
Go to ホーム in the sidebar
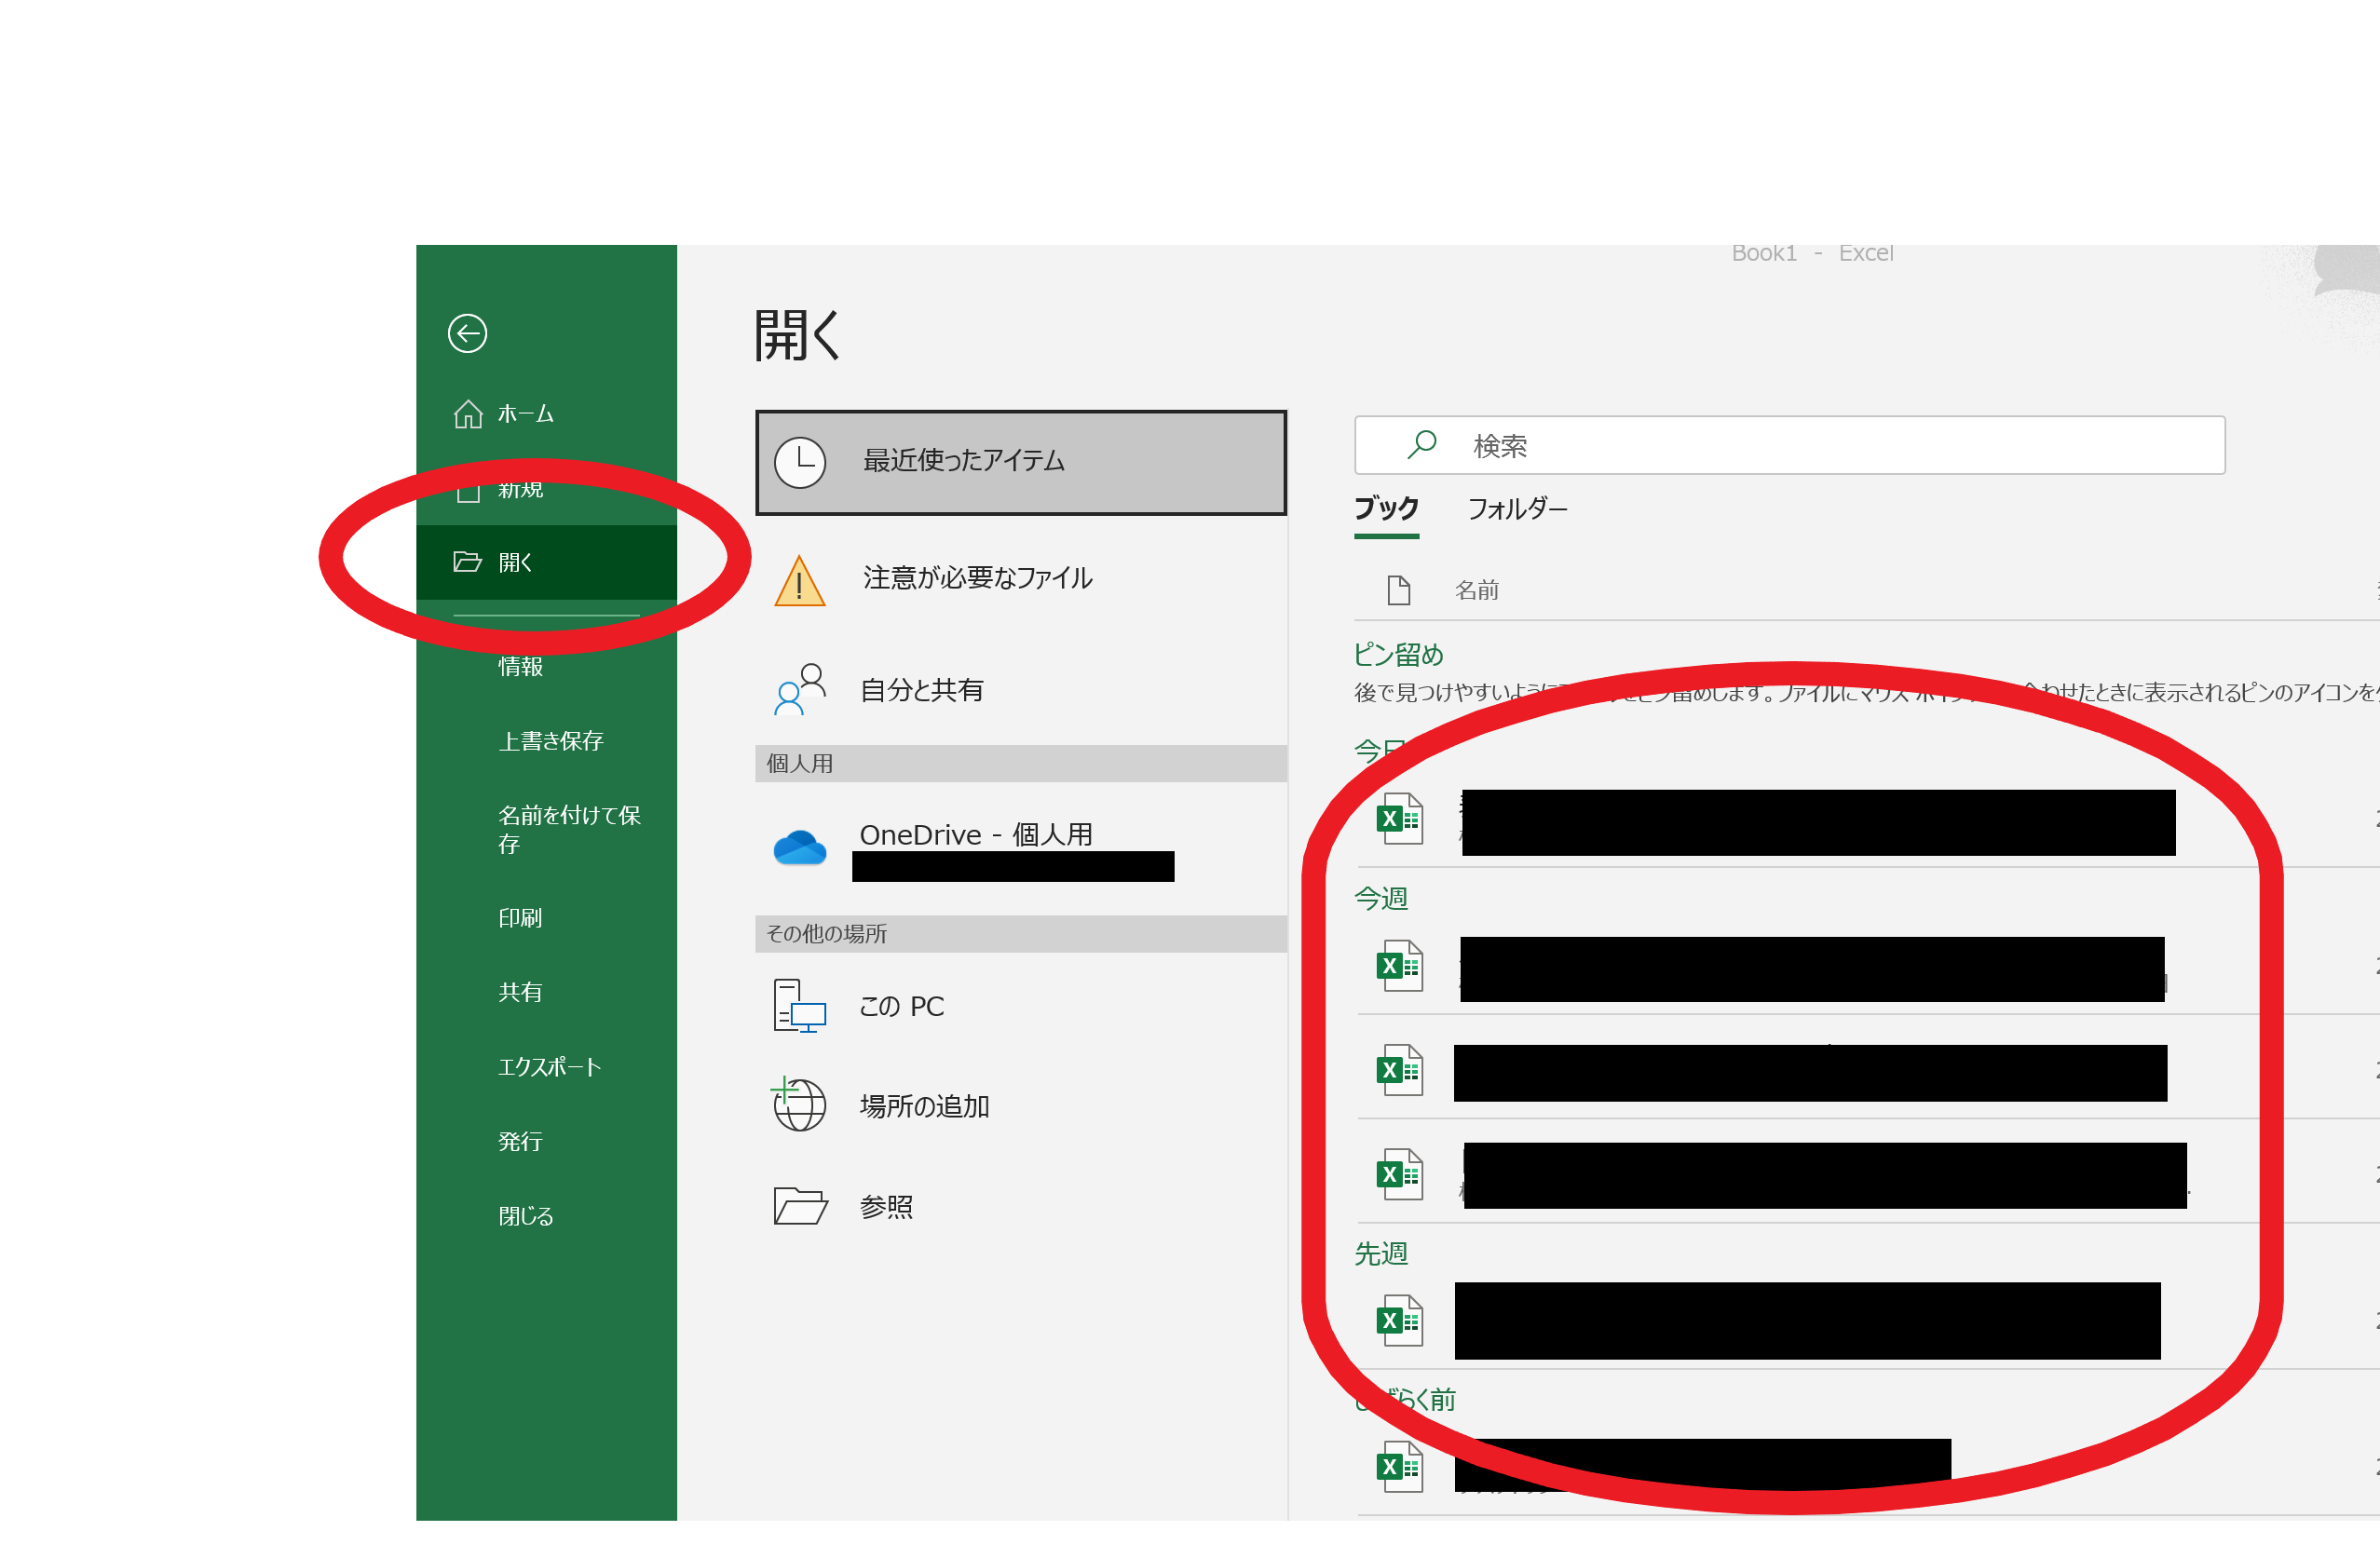coord(546,413)
